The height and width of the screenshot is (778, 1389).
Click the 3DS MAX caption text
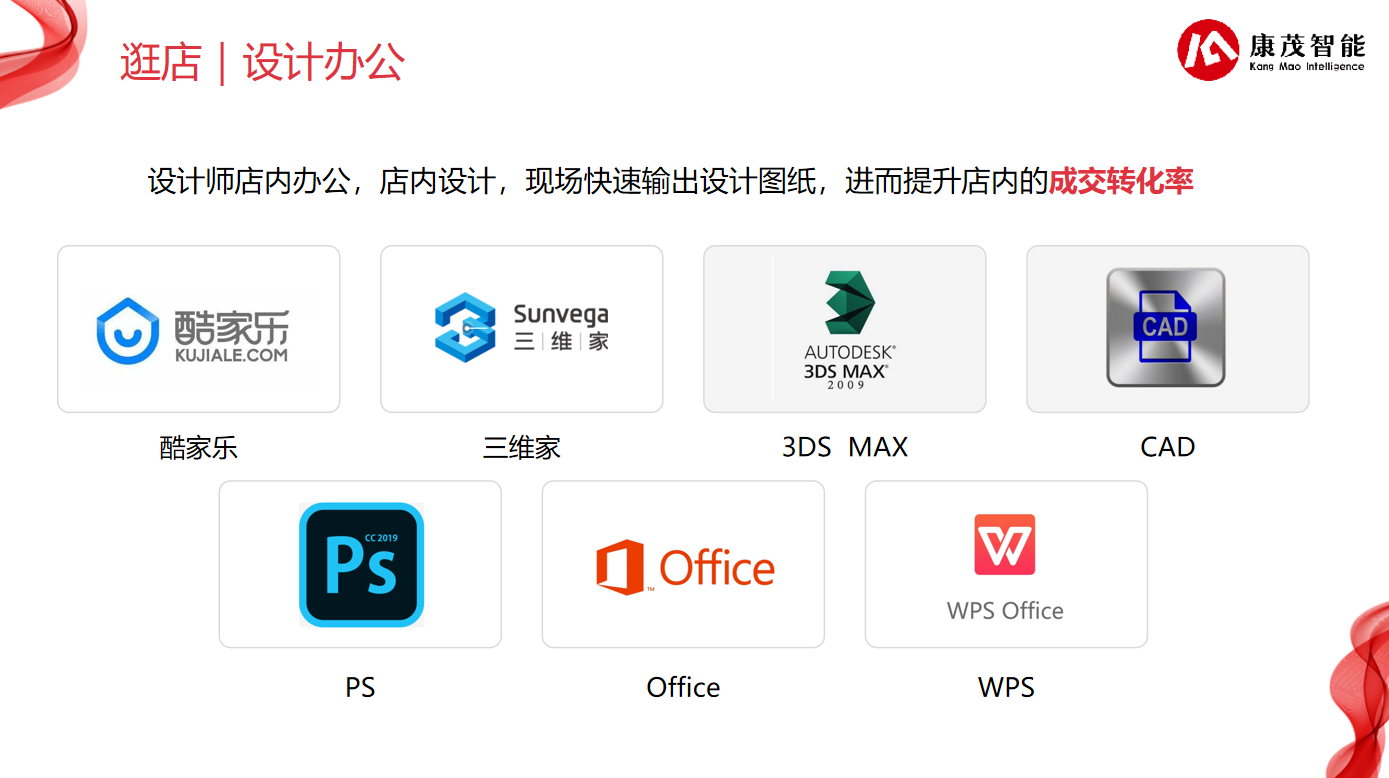click(845, 447)
